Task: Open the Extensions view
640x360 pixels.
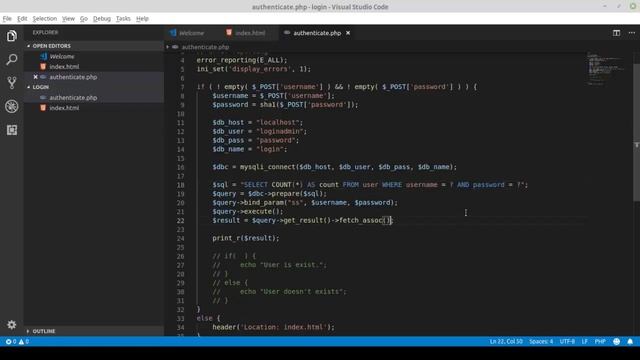Action: pos(11,130)
